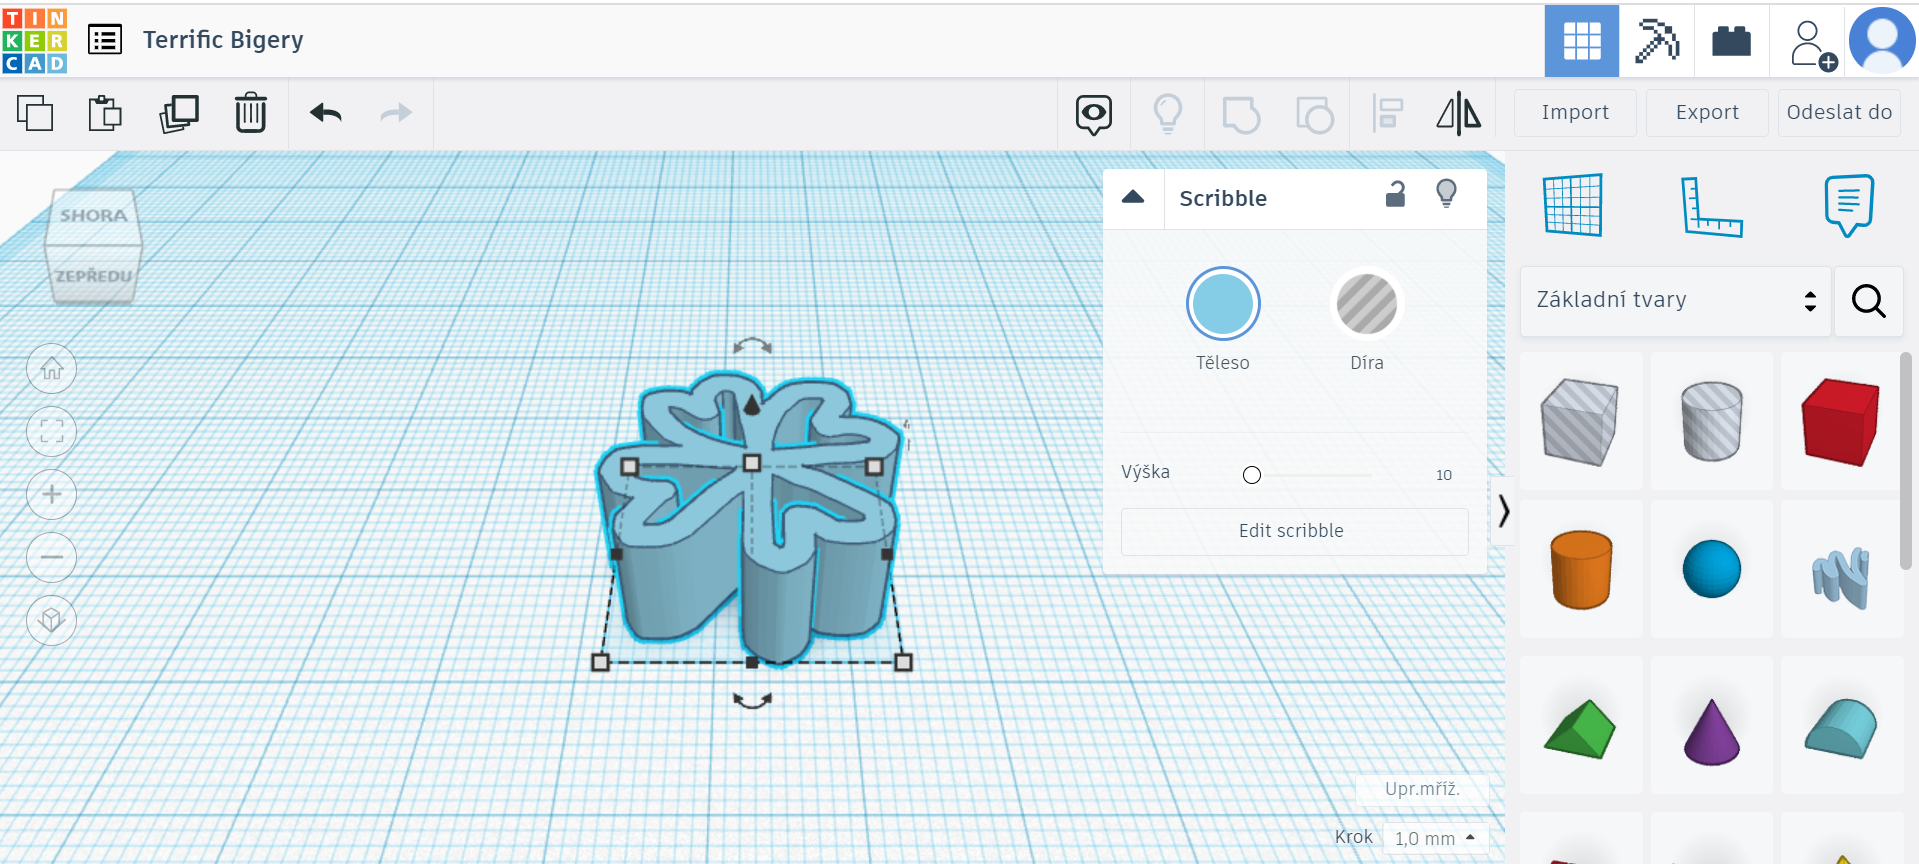This screenshot has height=864, width=1919.
Task: Invite a collaborator with add-person icon
Action: pyautogui.click(x=1811, y=45)
